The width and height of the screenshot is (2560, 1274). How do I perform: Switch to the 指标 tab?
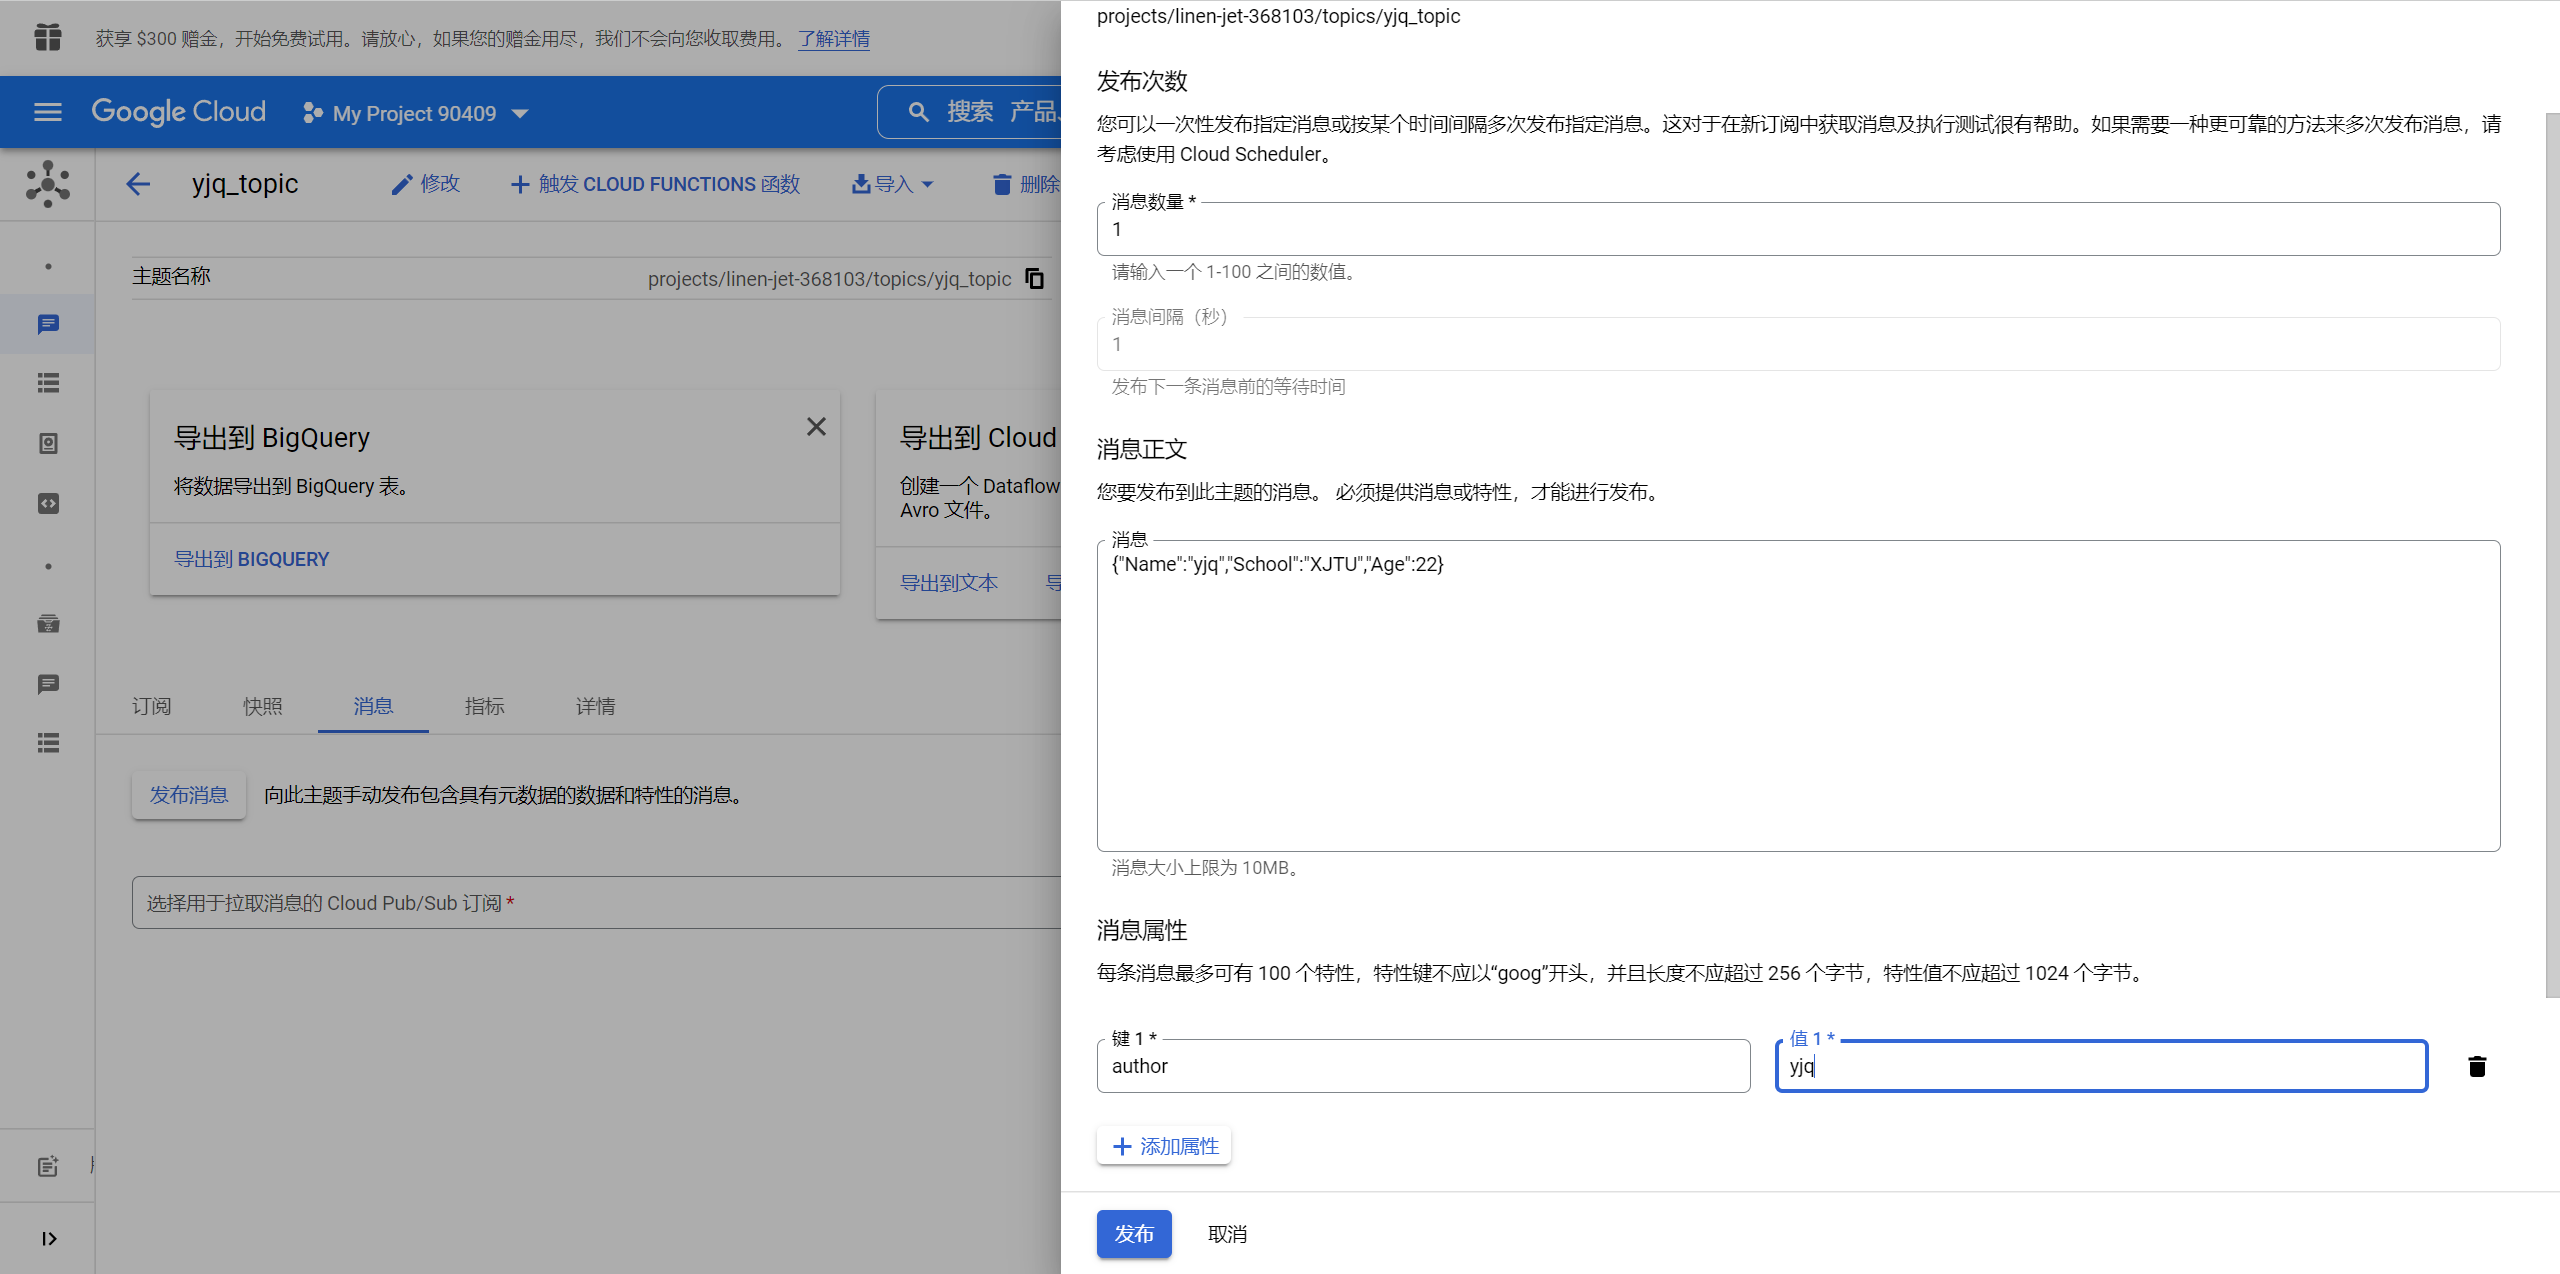coord(484,706)
